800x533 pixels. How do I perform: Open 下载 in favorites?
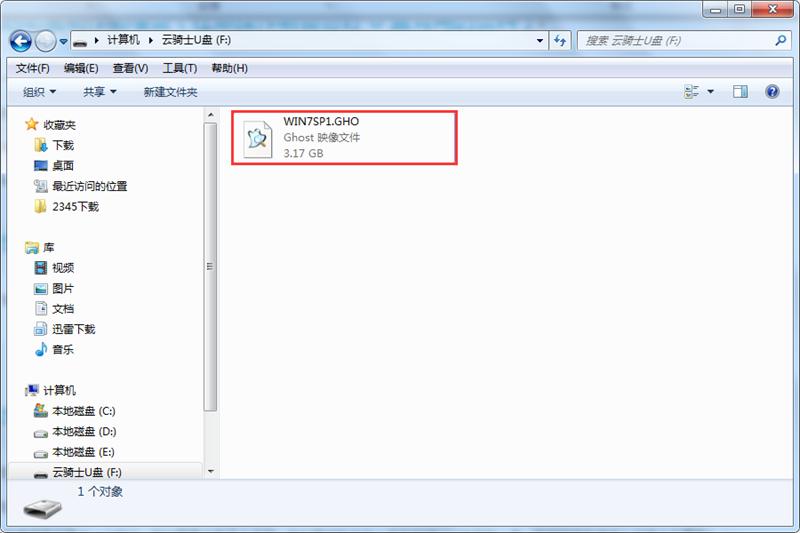tap(63, 145)
